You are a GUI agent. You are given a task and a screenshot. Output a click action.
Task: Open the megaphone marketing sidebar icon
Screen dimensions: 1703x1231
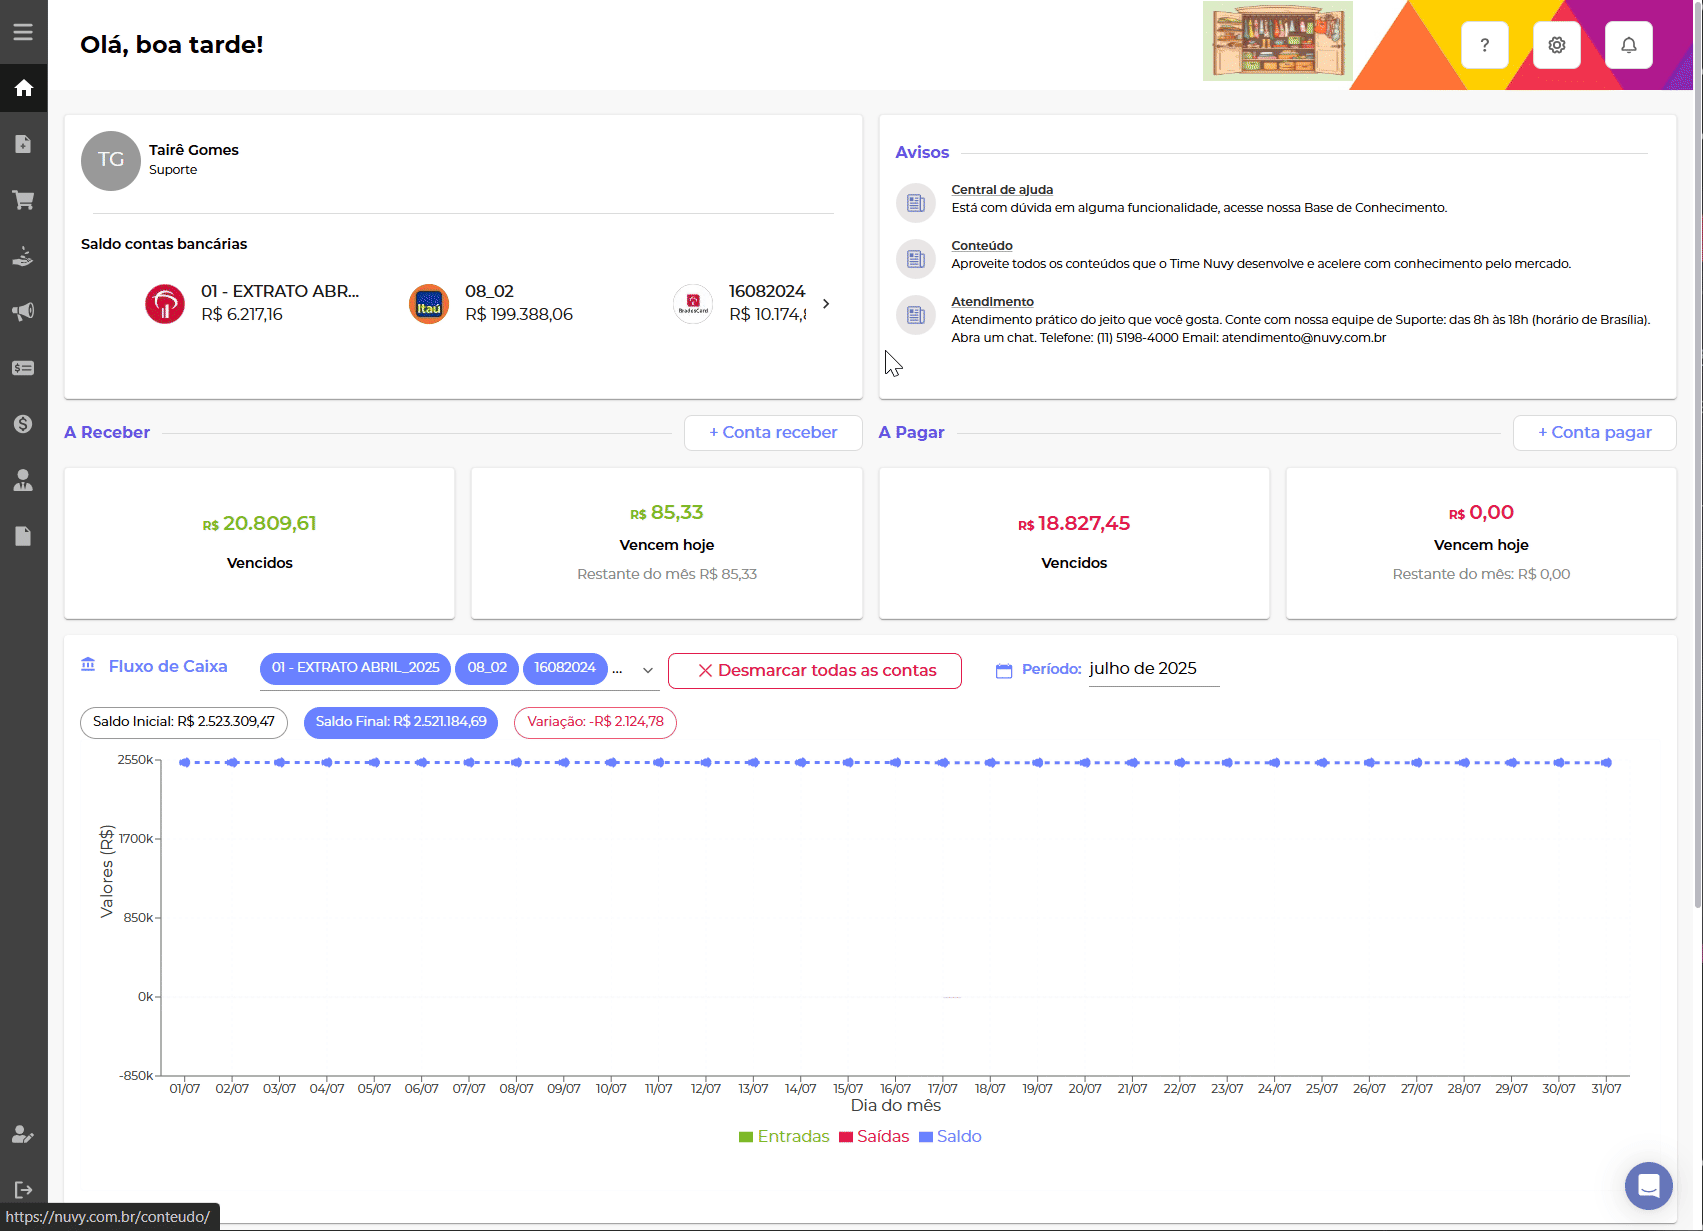(23, 312)
